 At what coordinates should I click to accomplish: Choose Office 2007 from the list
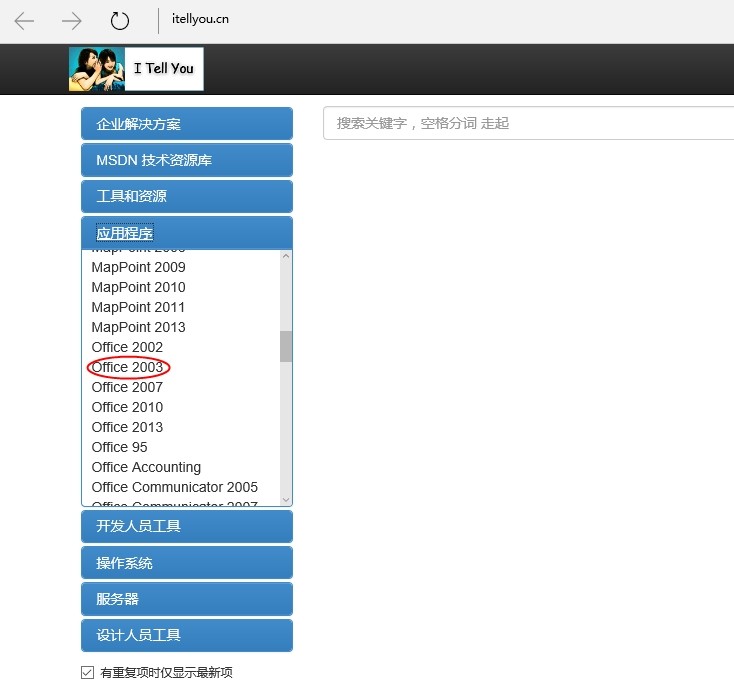pyautogui.click(x=127, y=387)
